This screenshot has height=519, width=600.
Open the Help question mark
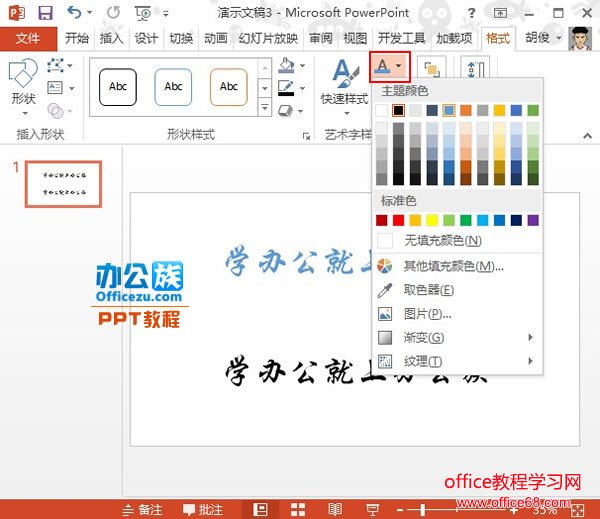[x=471, y=13]
